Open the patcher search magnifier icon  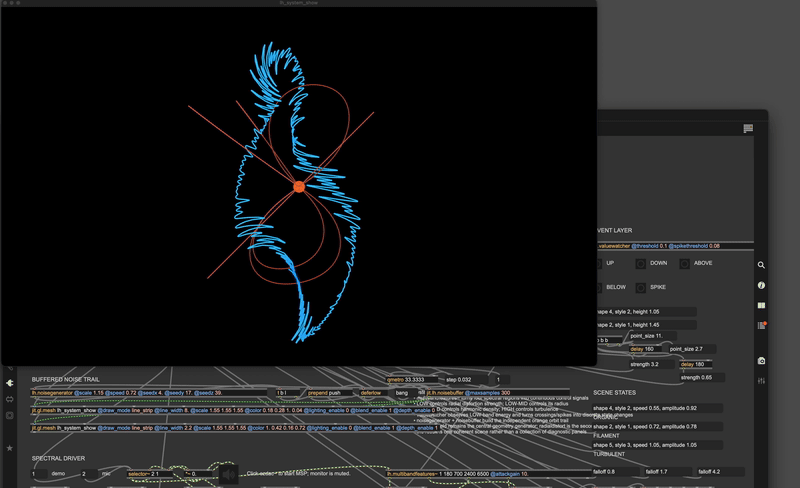point(761,265)
